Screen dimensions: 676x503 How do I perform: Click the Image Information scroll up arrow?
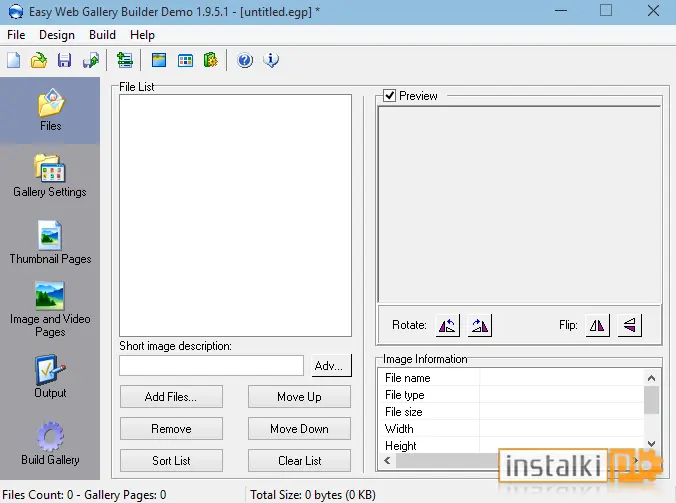pos(651,378)
